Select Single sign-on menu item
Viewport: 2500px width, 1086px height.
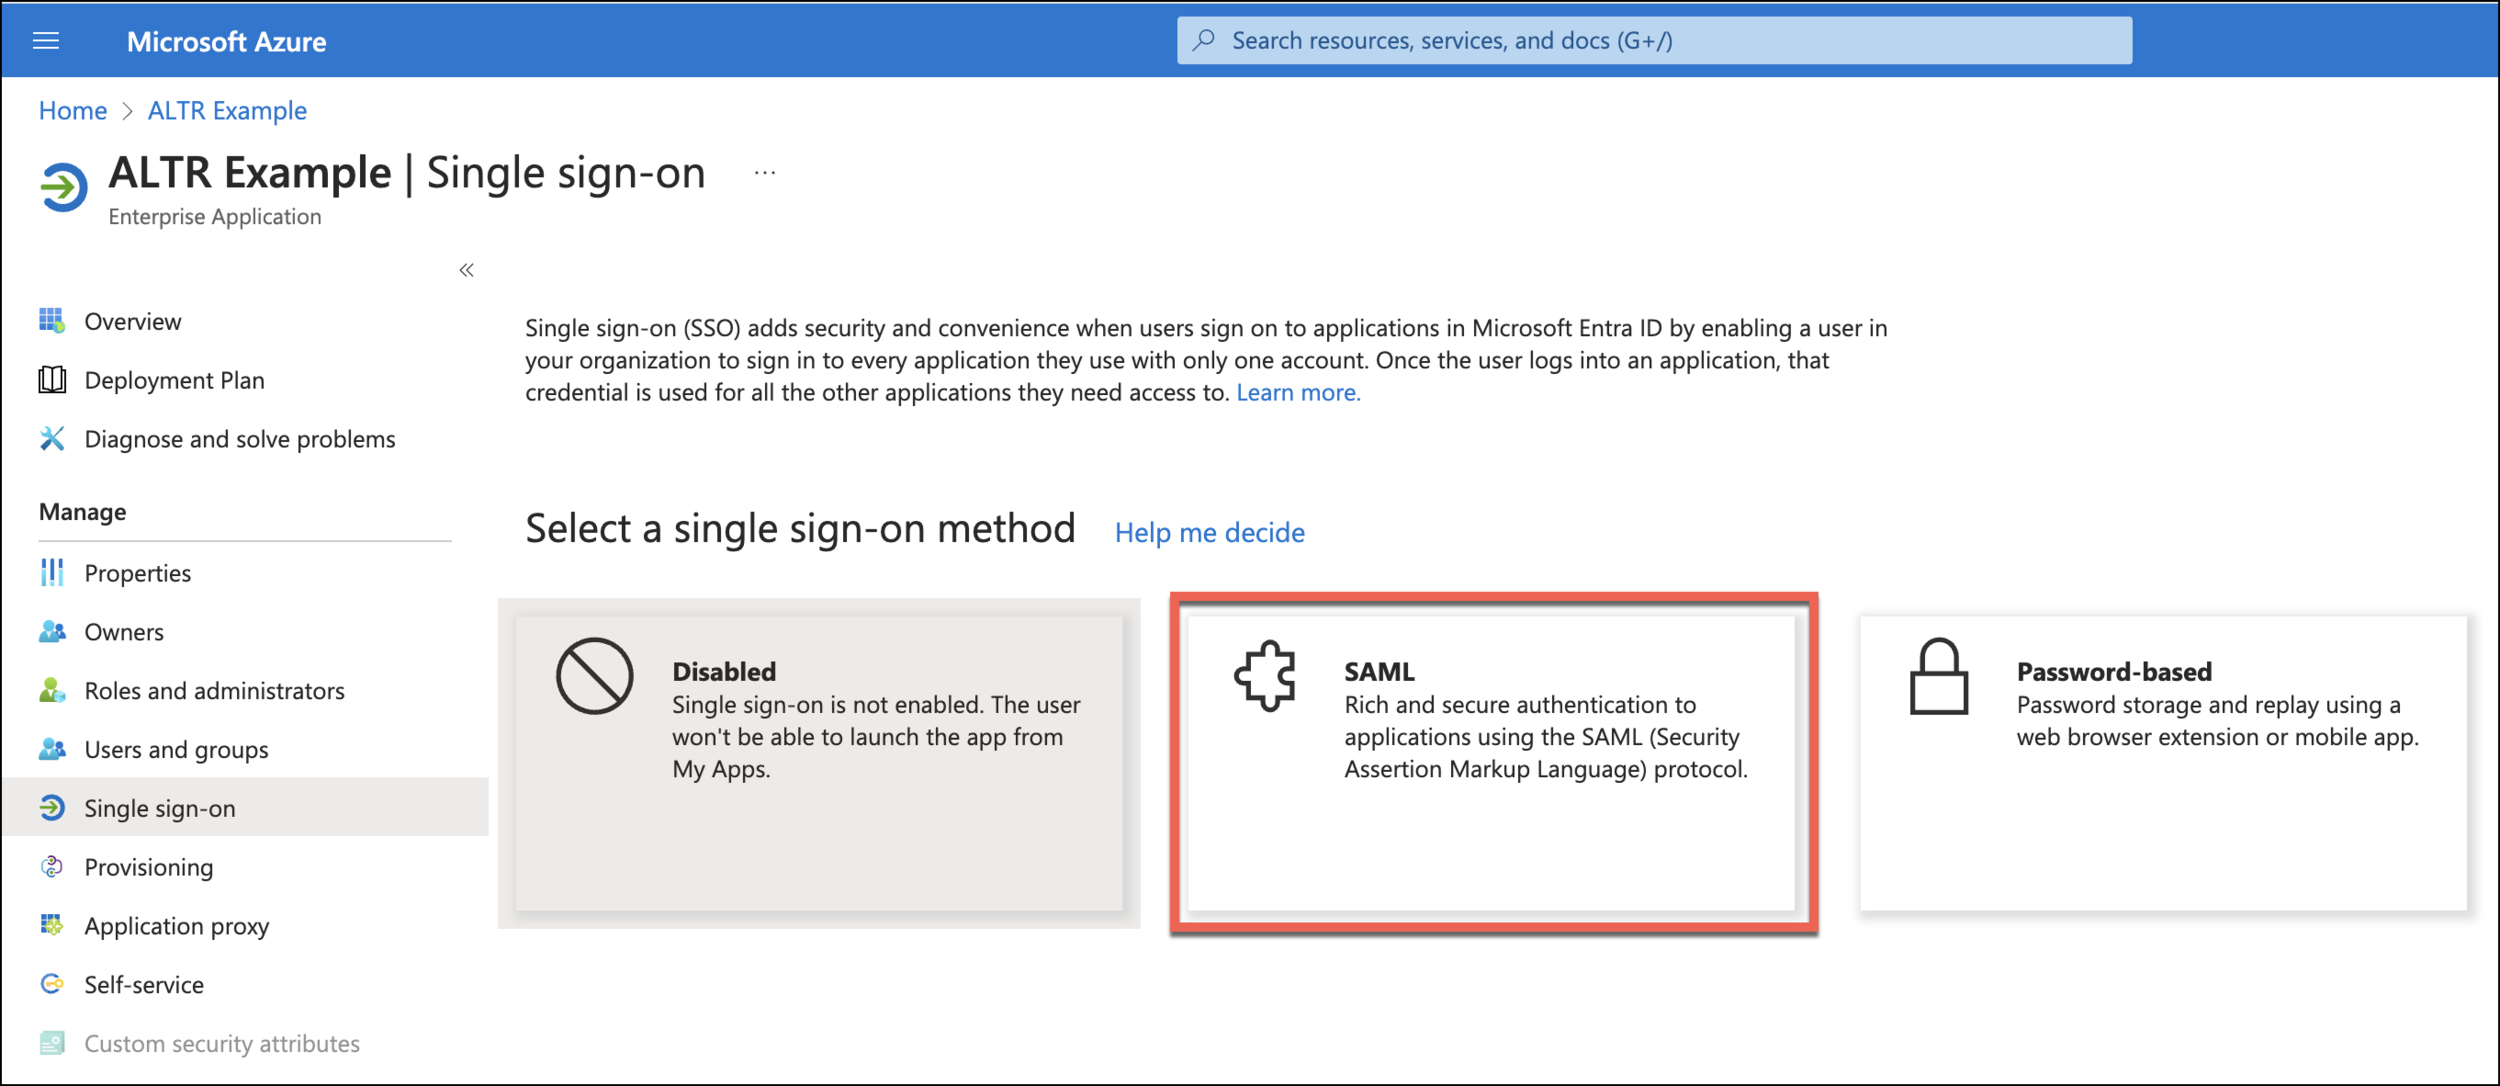[x=245, y=808]
